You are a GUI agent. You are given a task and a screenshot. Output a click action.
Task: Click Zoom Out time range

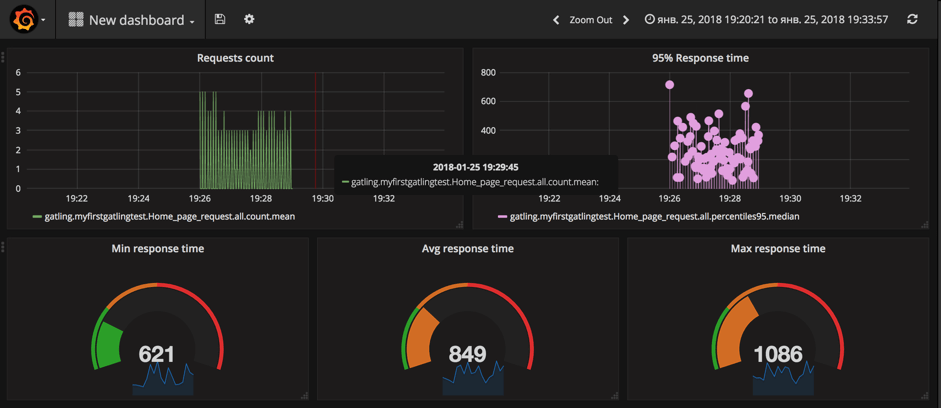[x=591, y=20]
